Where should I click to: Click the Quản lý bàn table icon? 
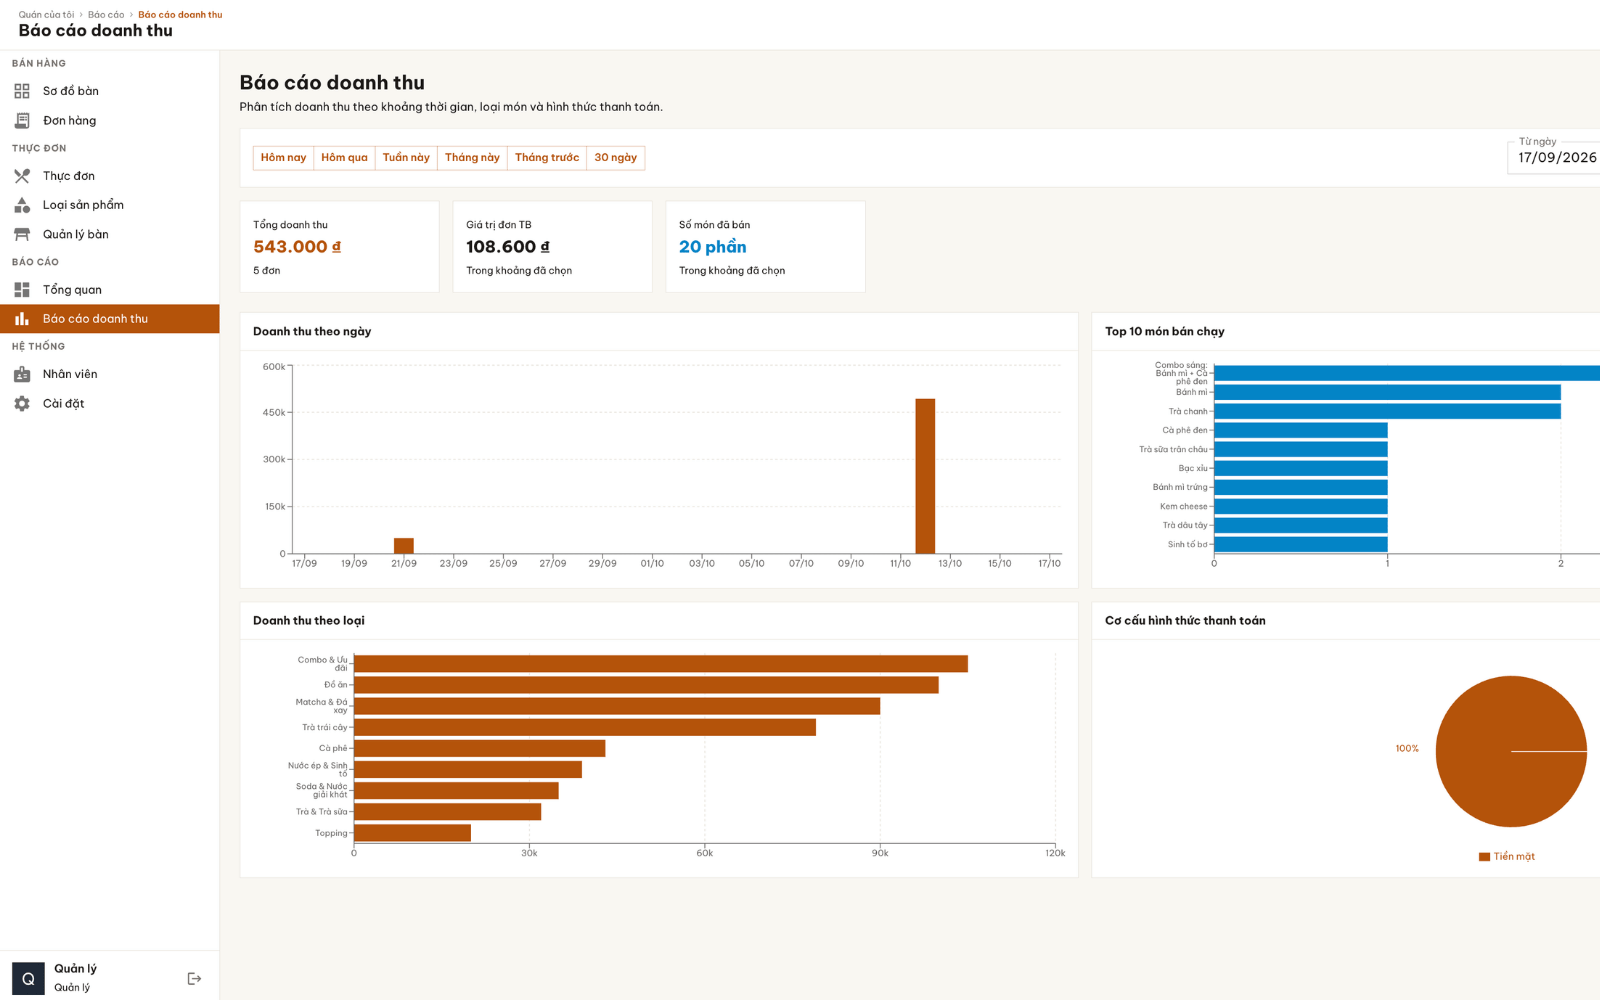(22, 234)
